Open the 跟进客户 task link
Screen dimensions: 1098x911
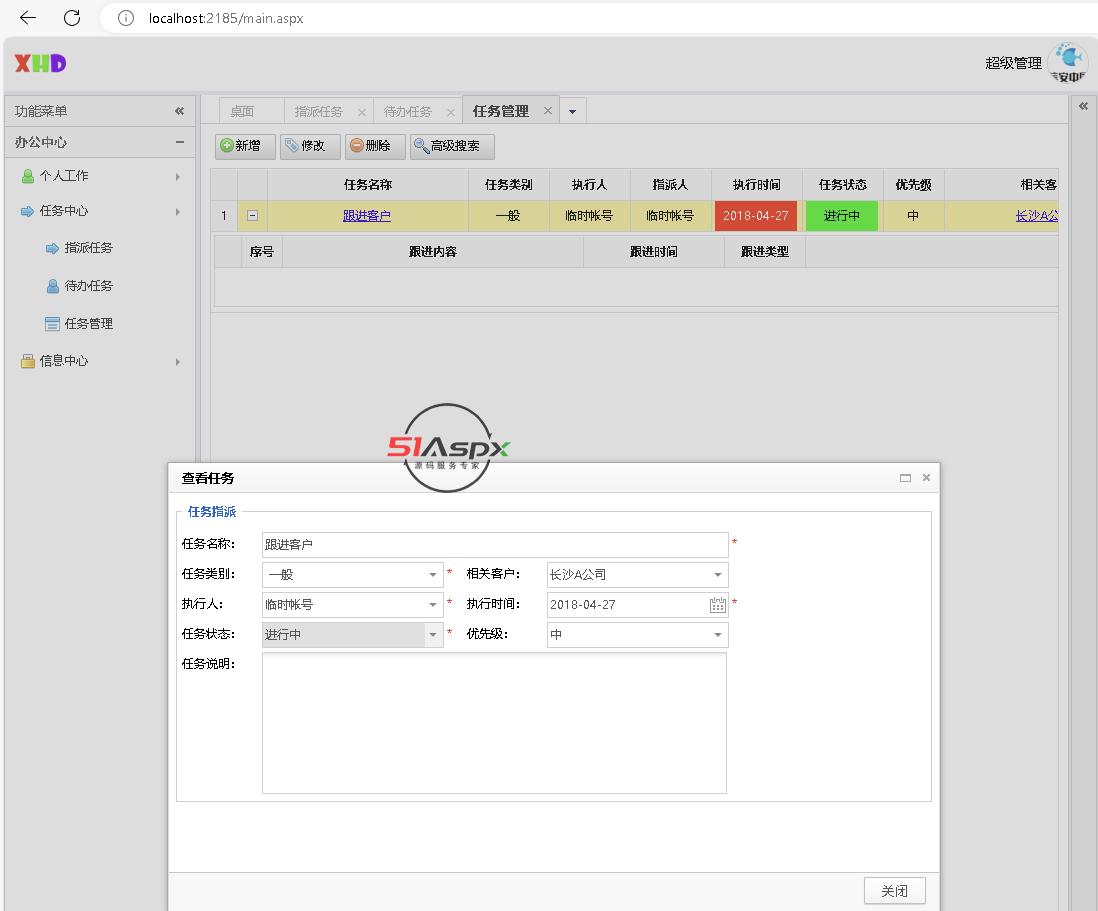367,216
